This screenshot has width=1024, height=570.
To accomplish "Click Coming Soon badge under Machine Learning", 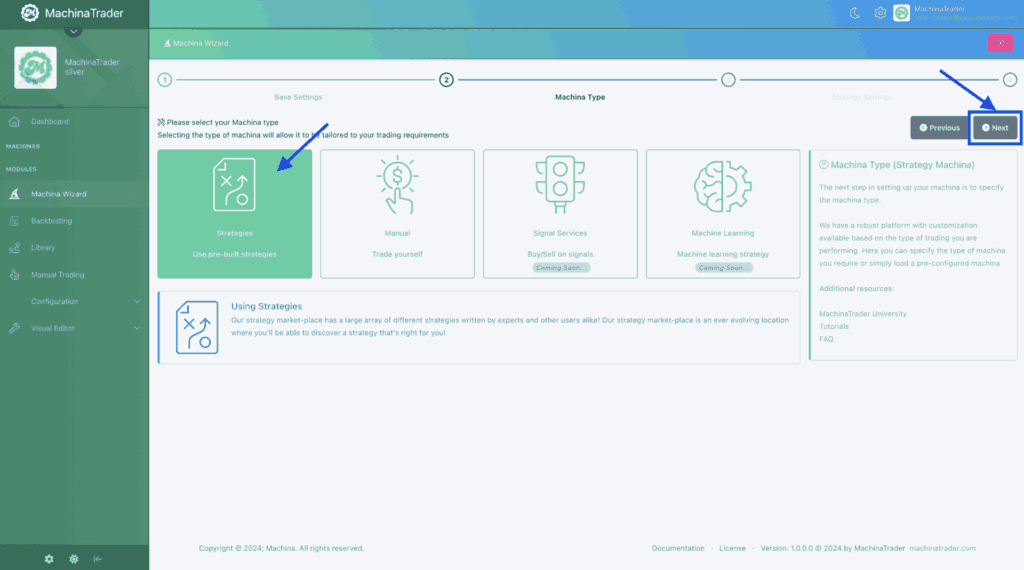I will (x=723, y=268).
